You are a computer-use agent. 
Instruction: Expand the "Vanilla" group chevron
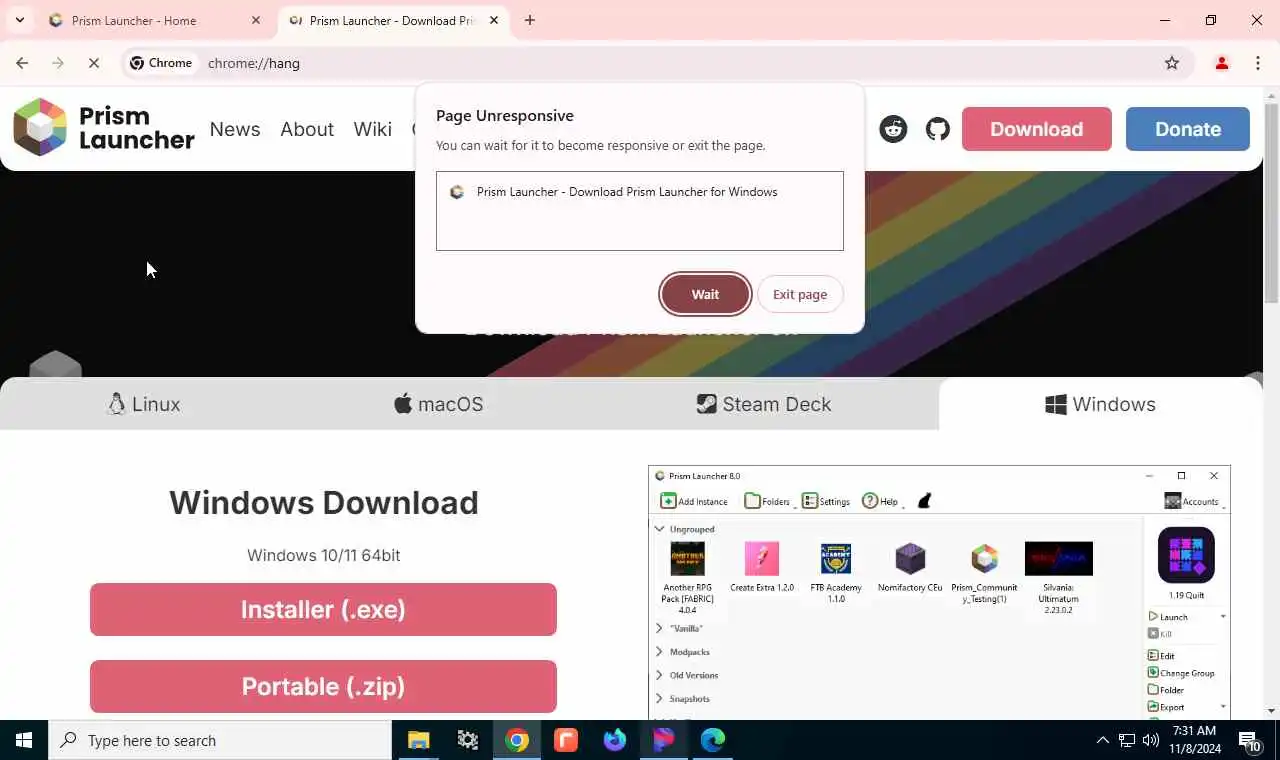[659, 628]
